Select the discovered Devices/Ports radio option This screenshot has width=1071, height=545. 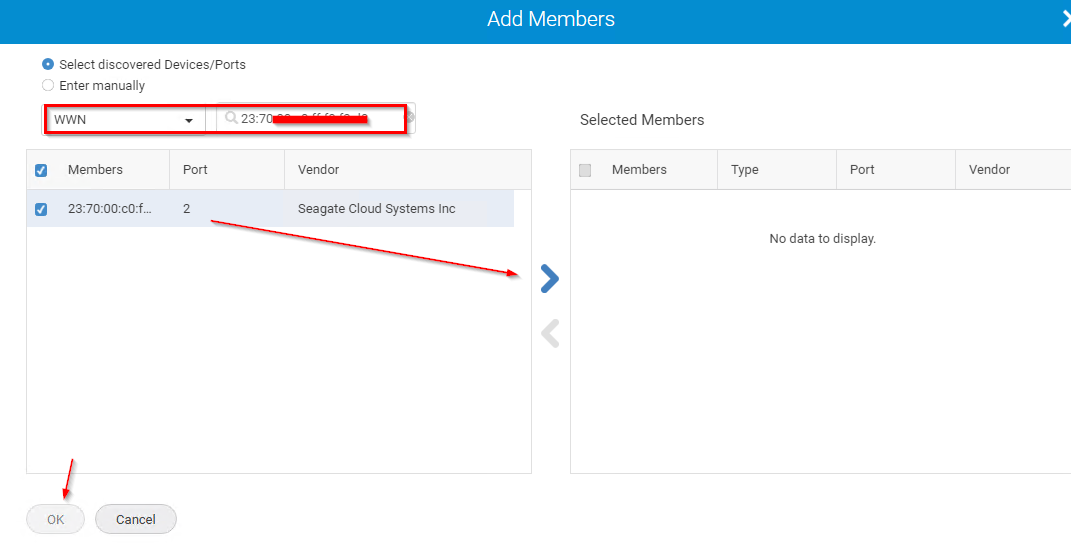(48, 64)
